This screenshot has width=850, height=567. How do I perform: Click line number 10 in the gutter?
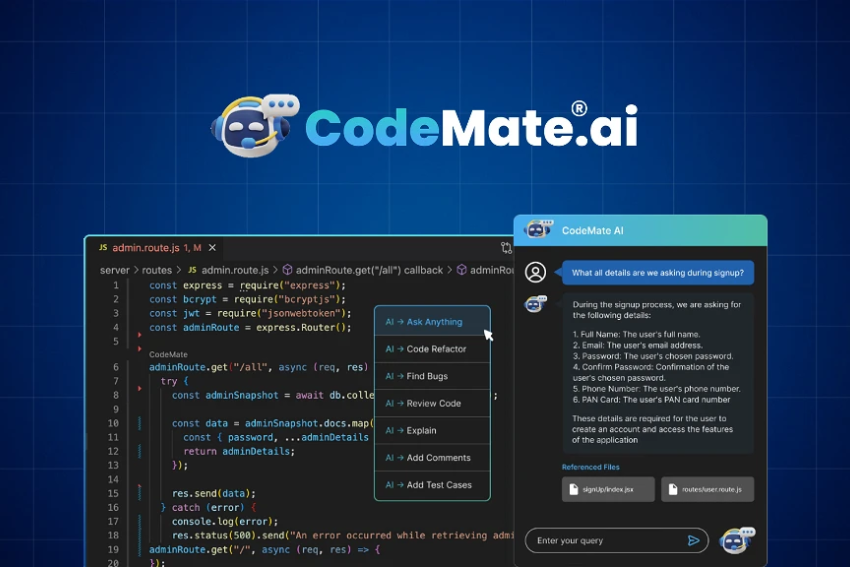point(113,423)
